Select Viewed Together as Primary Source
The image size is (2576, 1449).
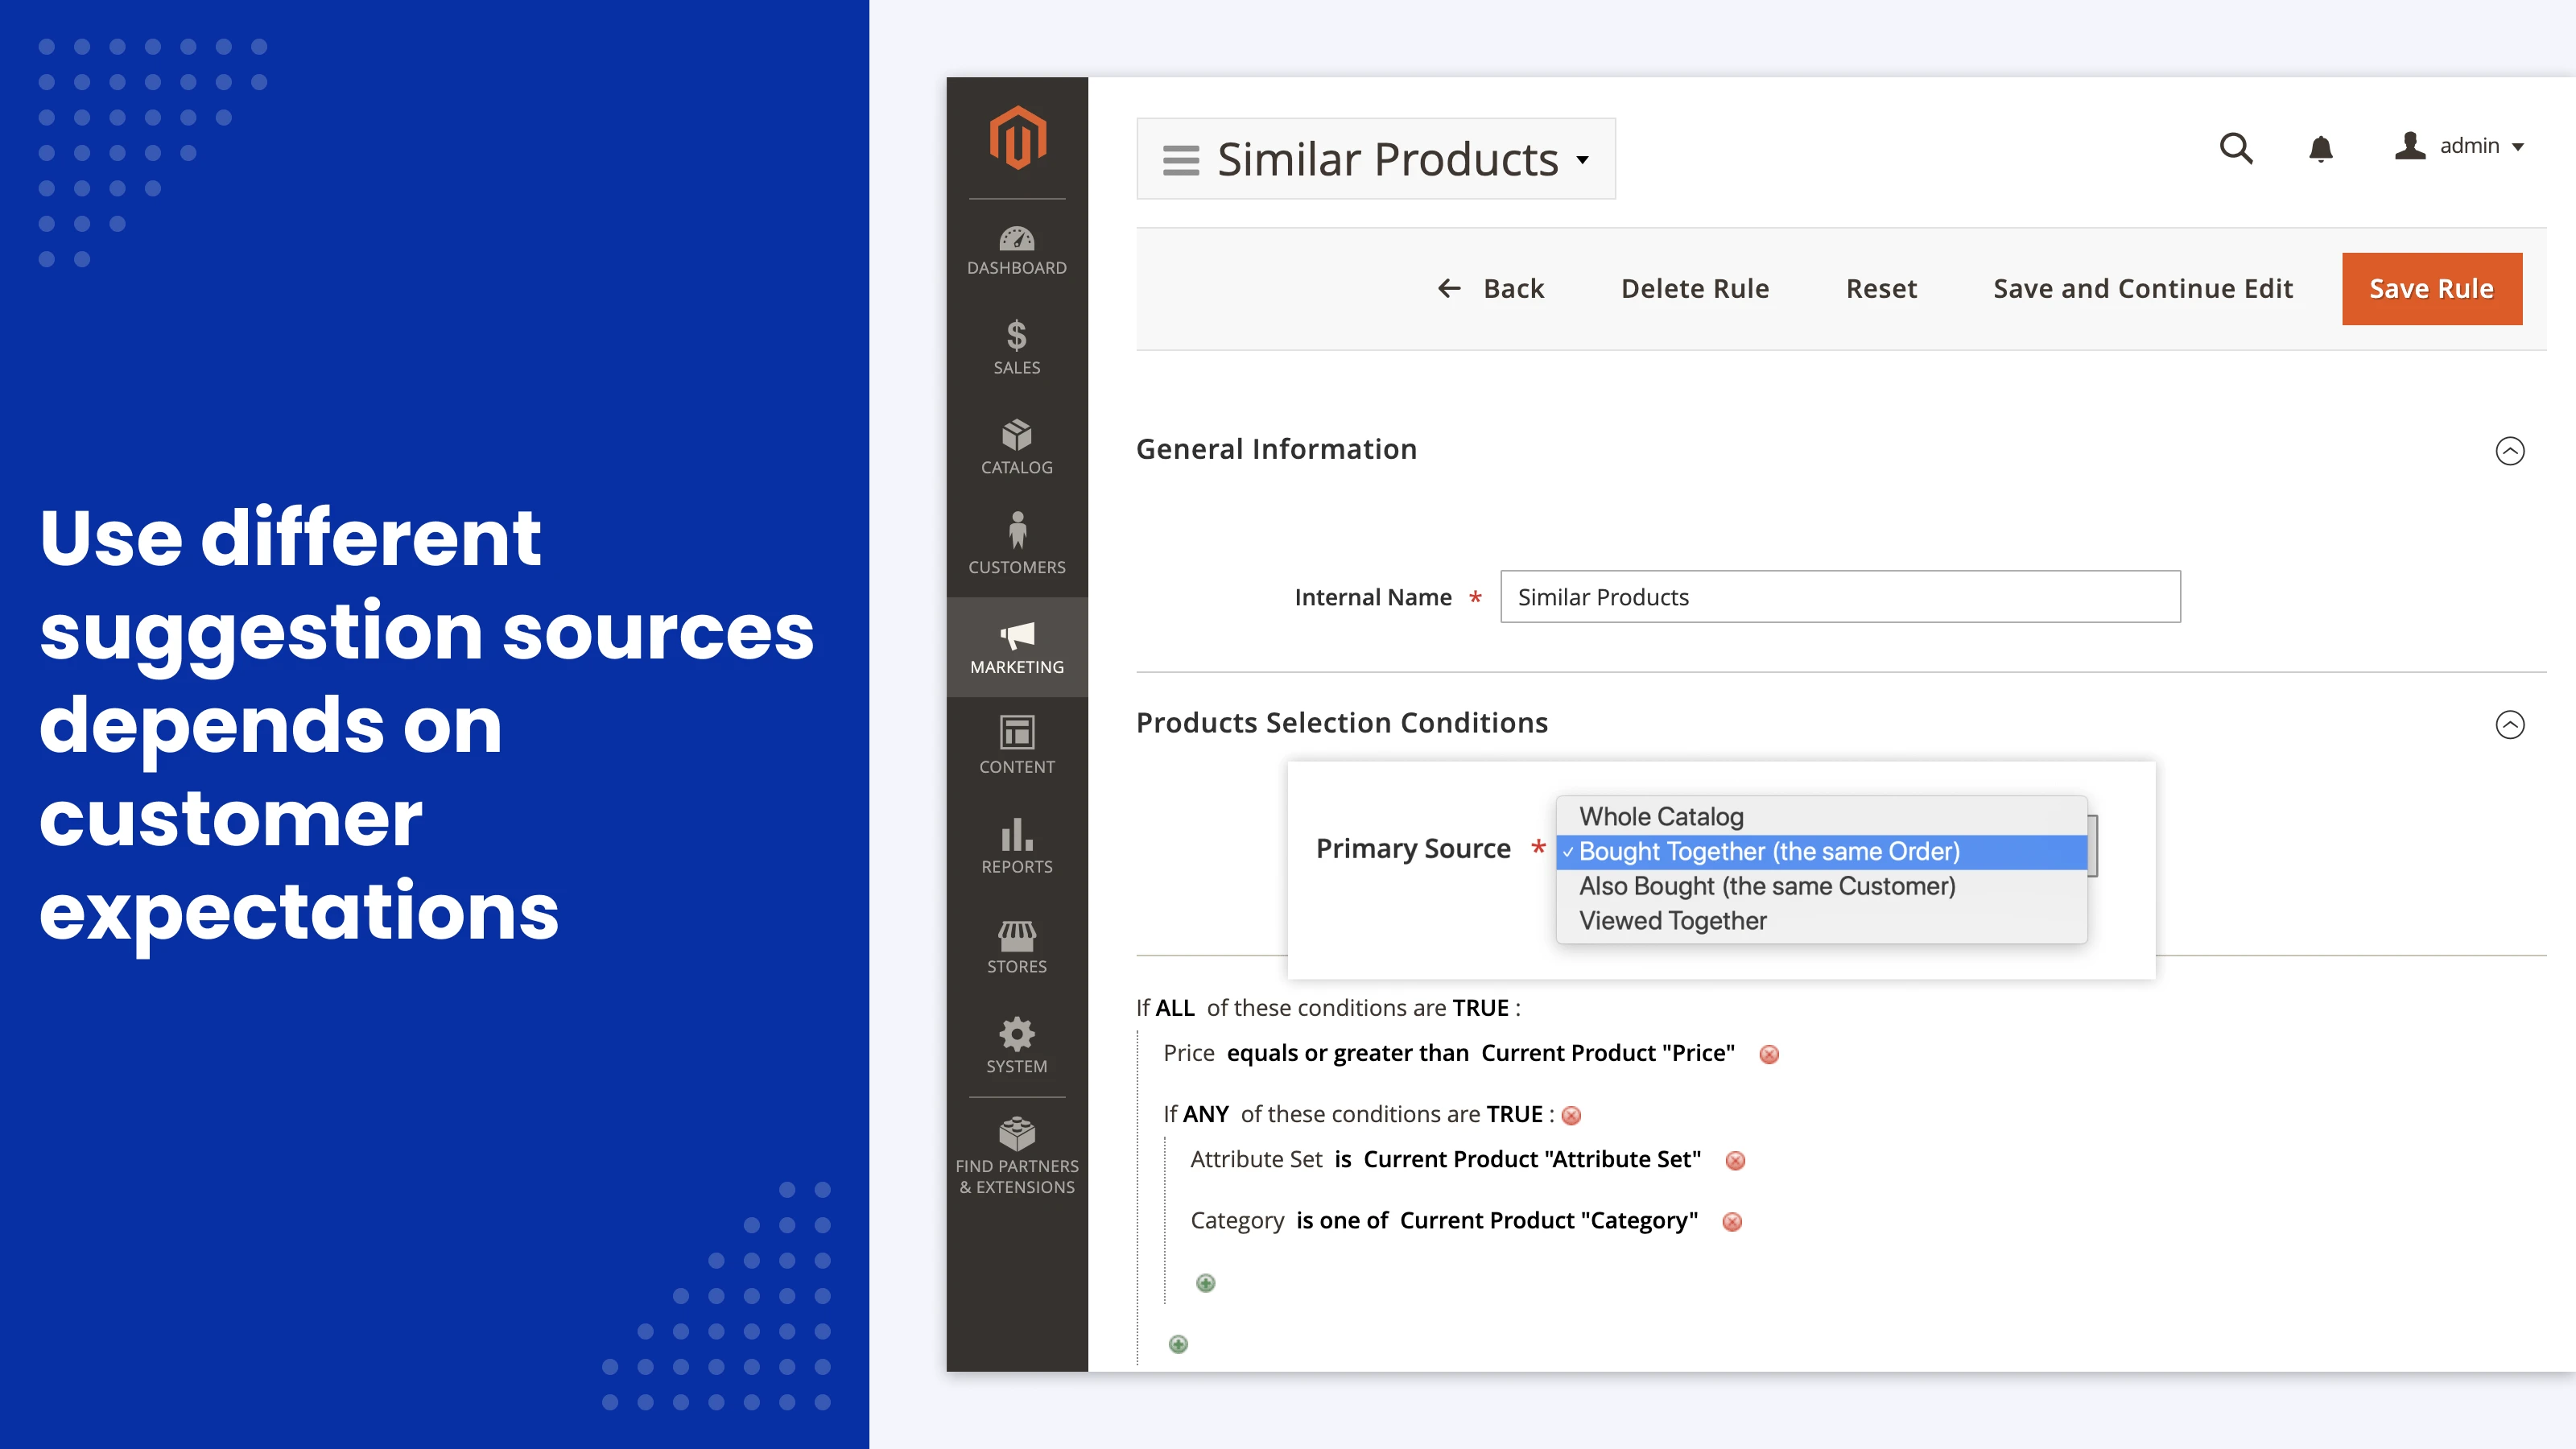pyautogui.click(x=1673, y=920)
